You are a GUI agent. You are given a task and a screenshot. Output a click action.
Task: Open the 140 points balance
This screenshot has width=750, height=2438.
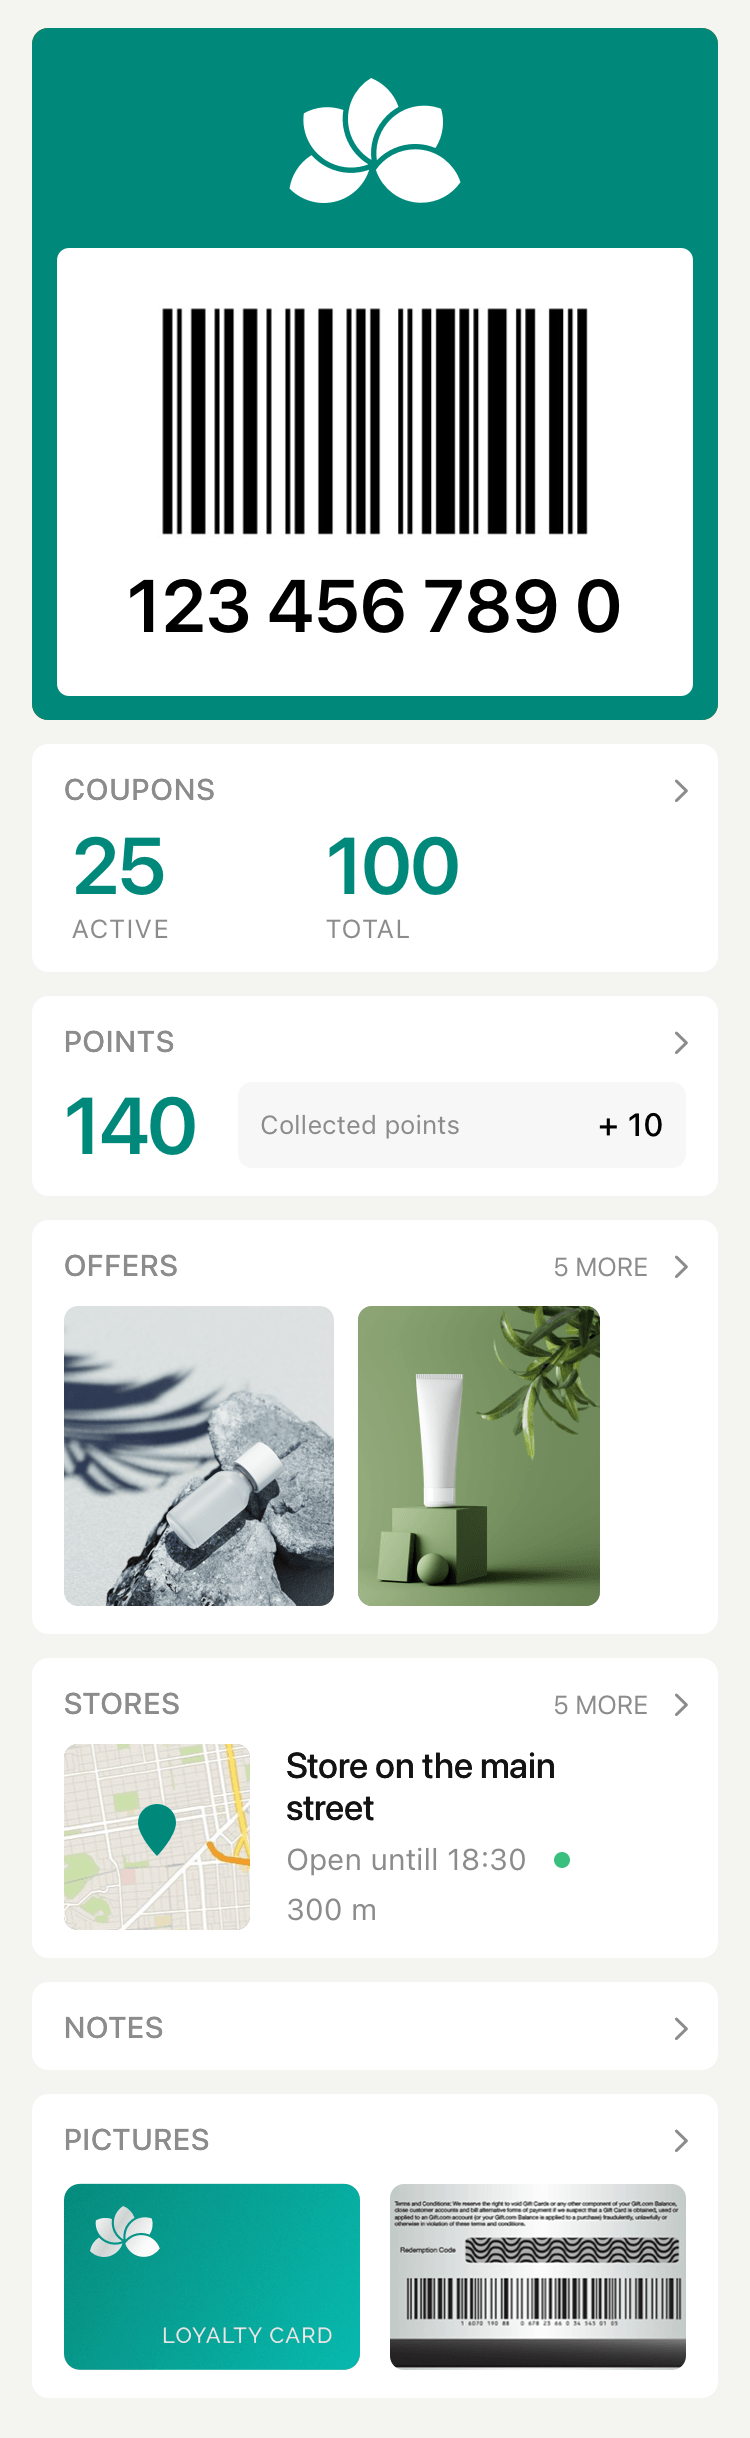[x=130, y=1126]
